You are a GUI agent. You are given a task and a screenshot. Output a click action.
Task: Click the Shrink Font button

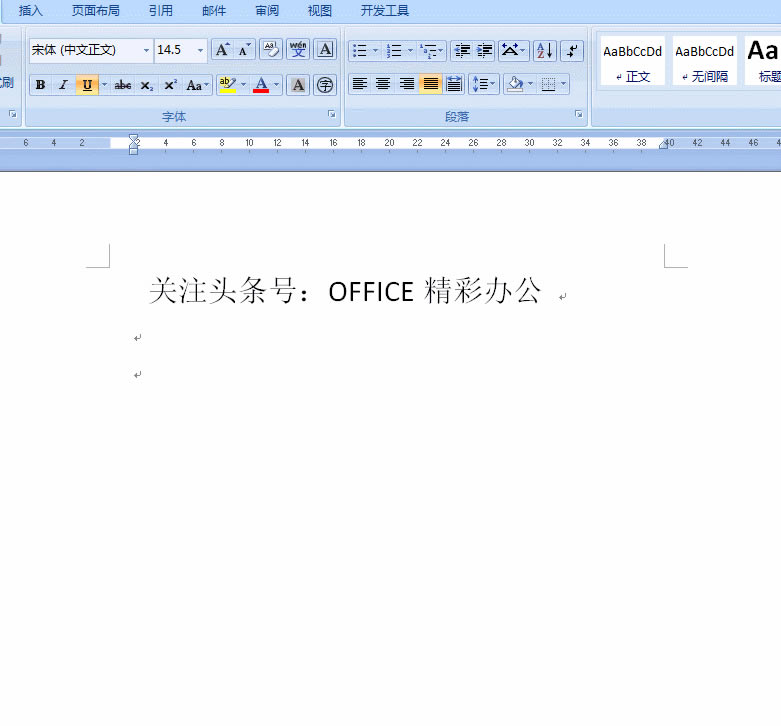click(x=244, y=50)
